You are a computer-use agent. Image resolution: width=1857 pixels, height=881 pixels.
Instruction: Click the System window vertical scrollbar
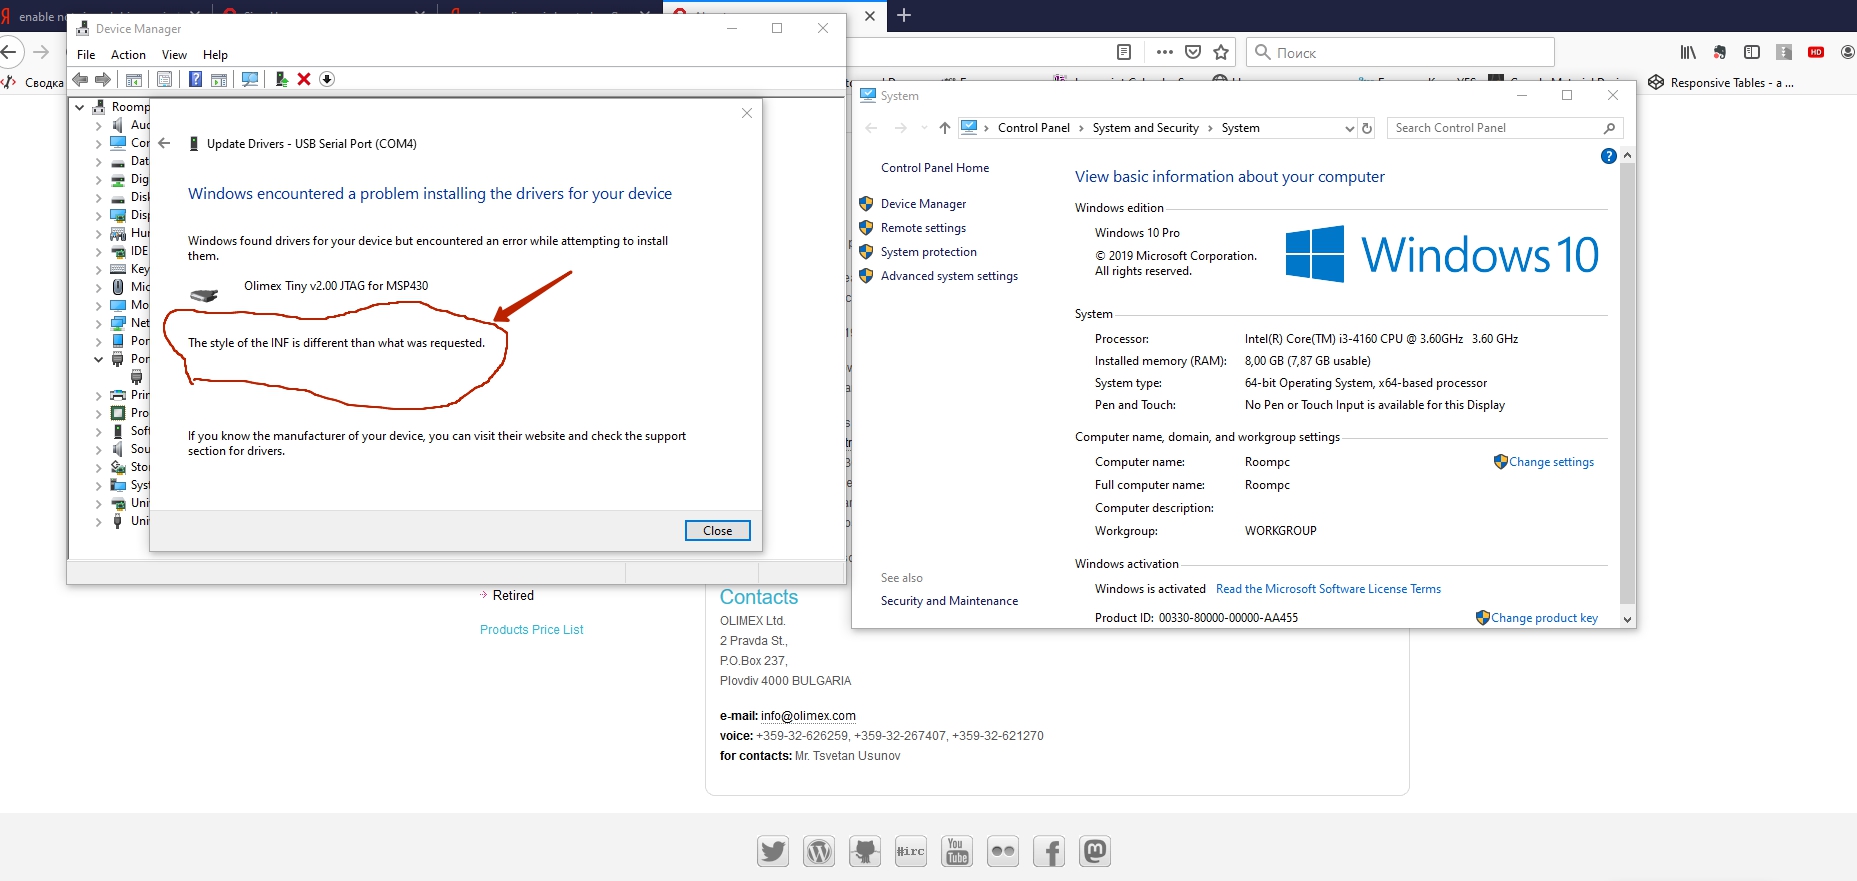1627,380
